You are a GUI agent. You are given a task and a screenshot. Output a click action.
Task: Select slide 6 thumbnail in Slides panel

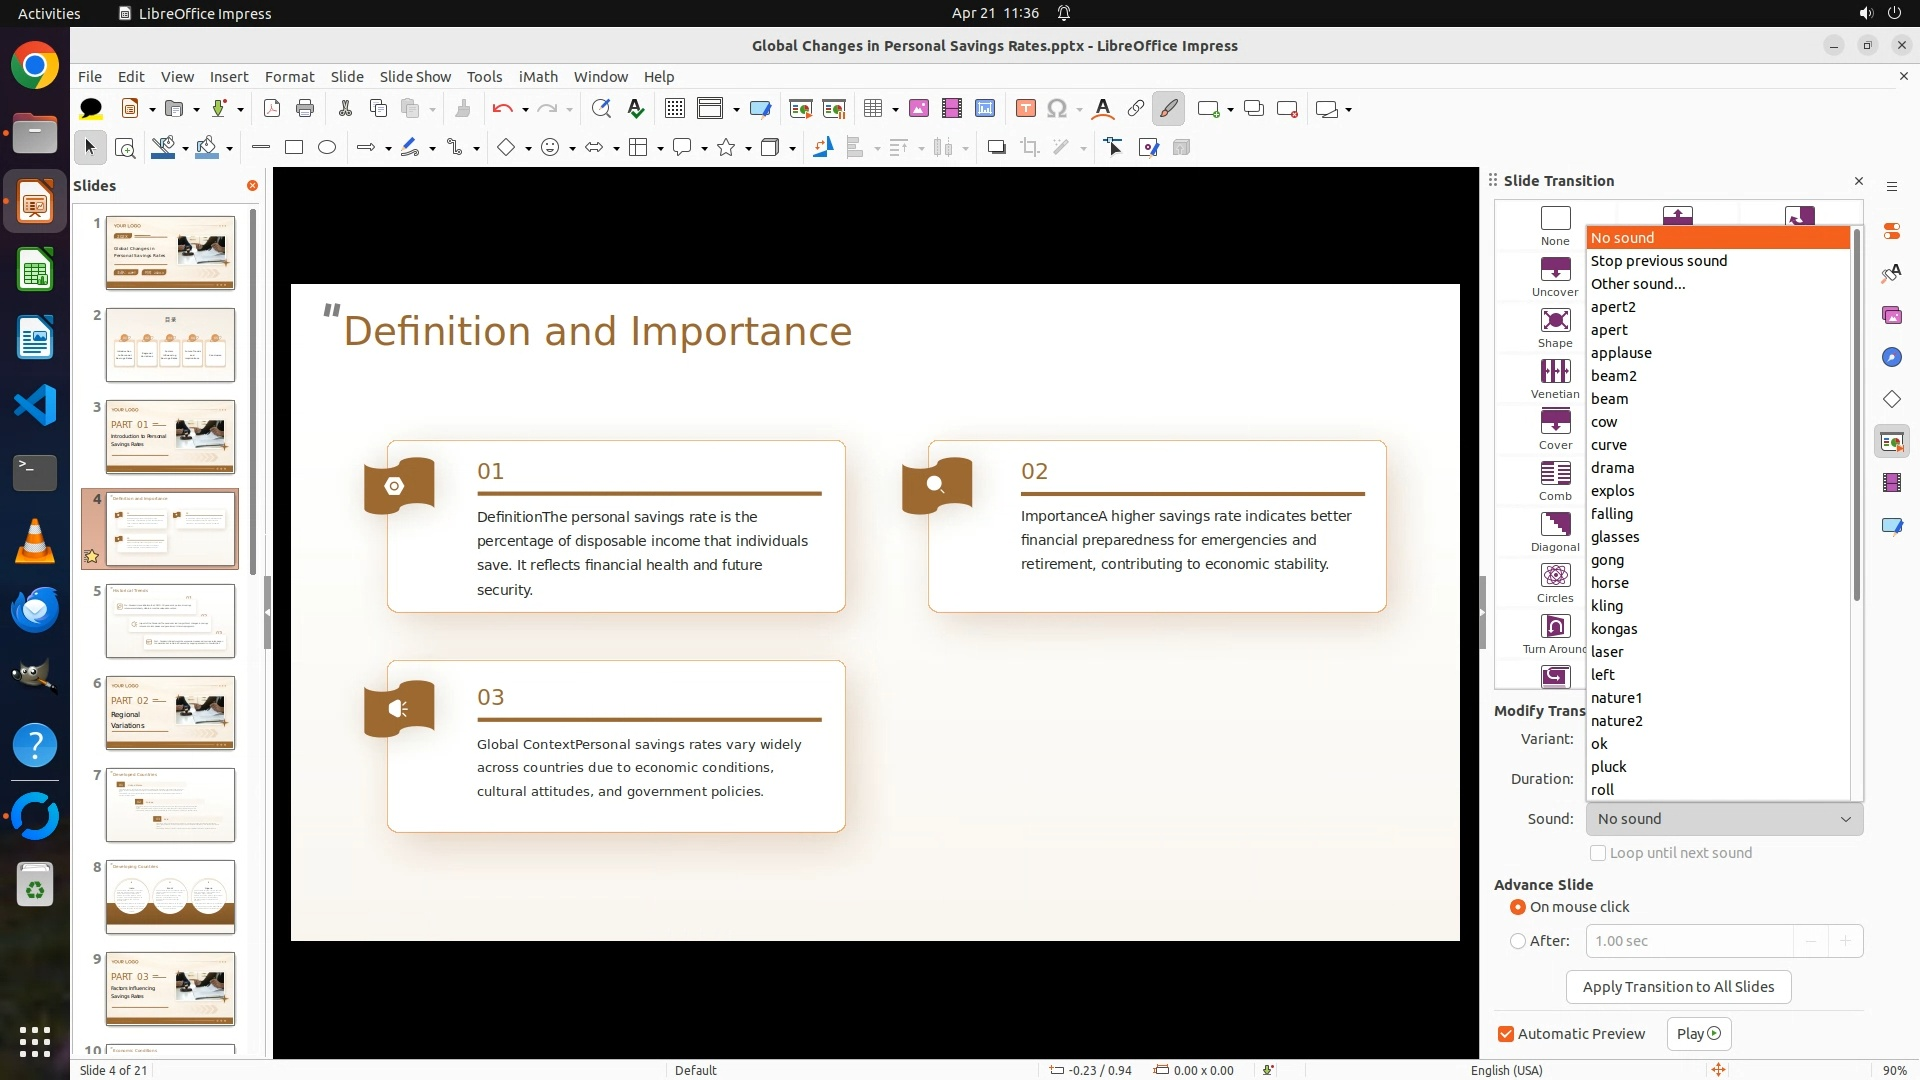point(170,713)
